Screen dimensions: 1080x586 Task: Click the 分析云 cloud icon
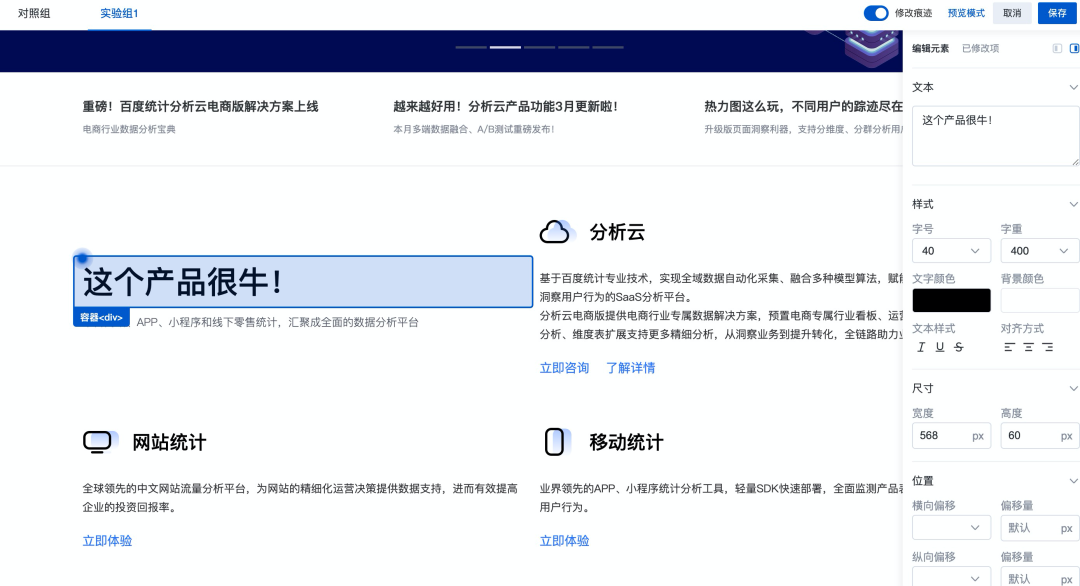[x=557, y=232]
